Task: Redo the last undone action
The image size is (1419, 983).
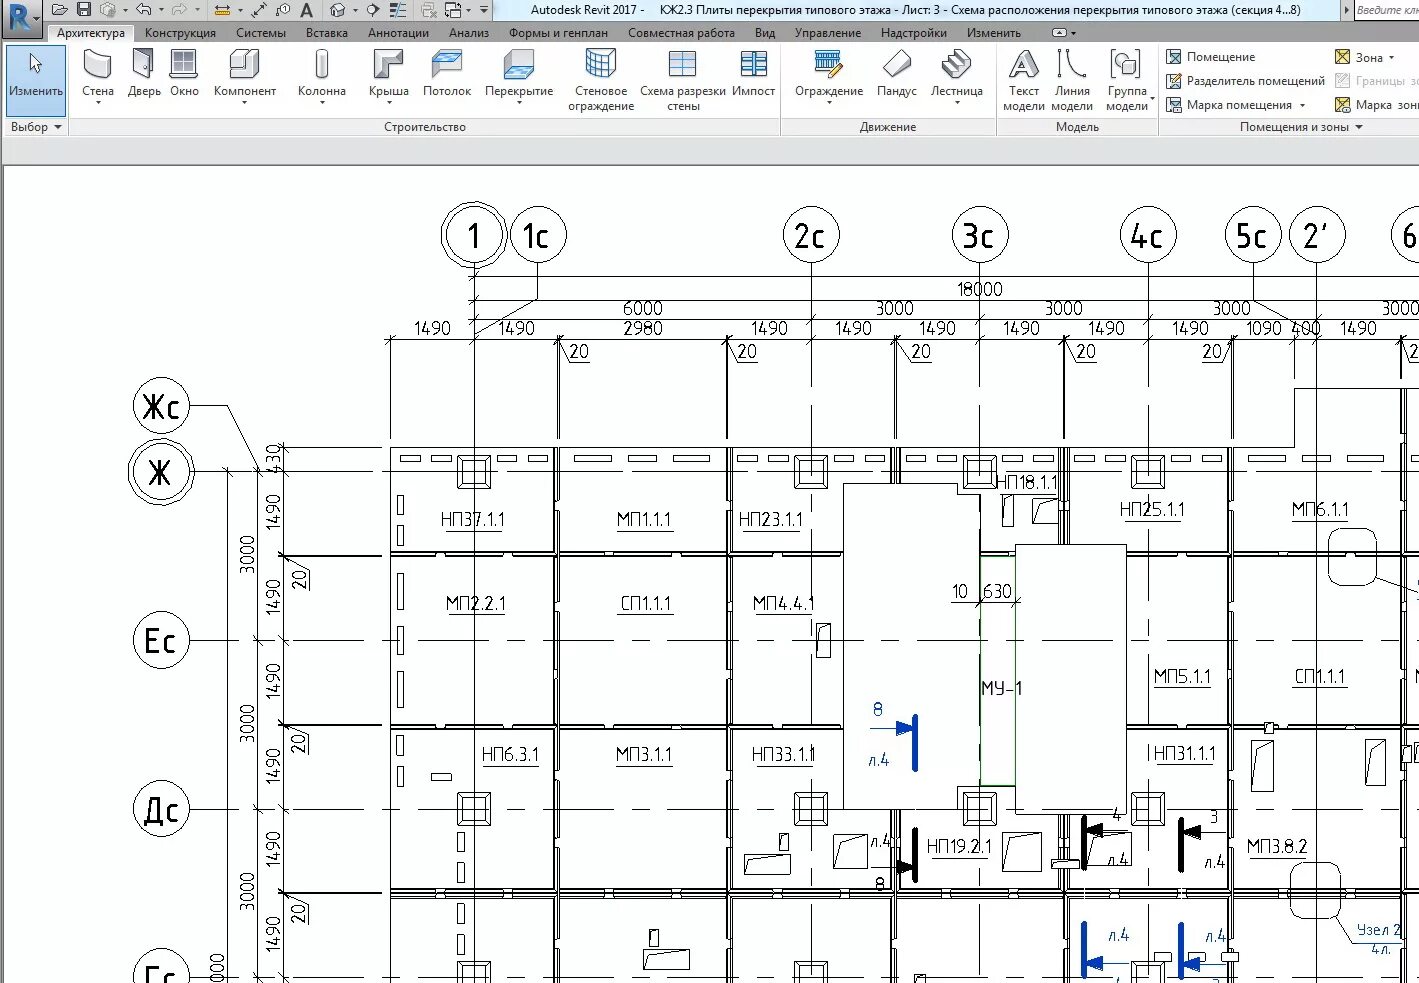Action: tap(179, 10)
